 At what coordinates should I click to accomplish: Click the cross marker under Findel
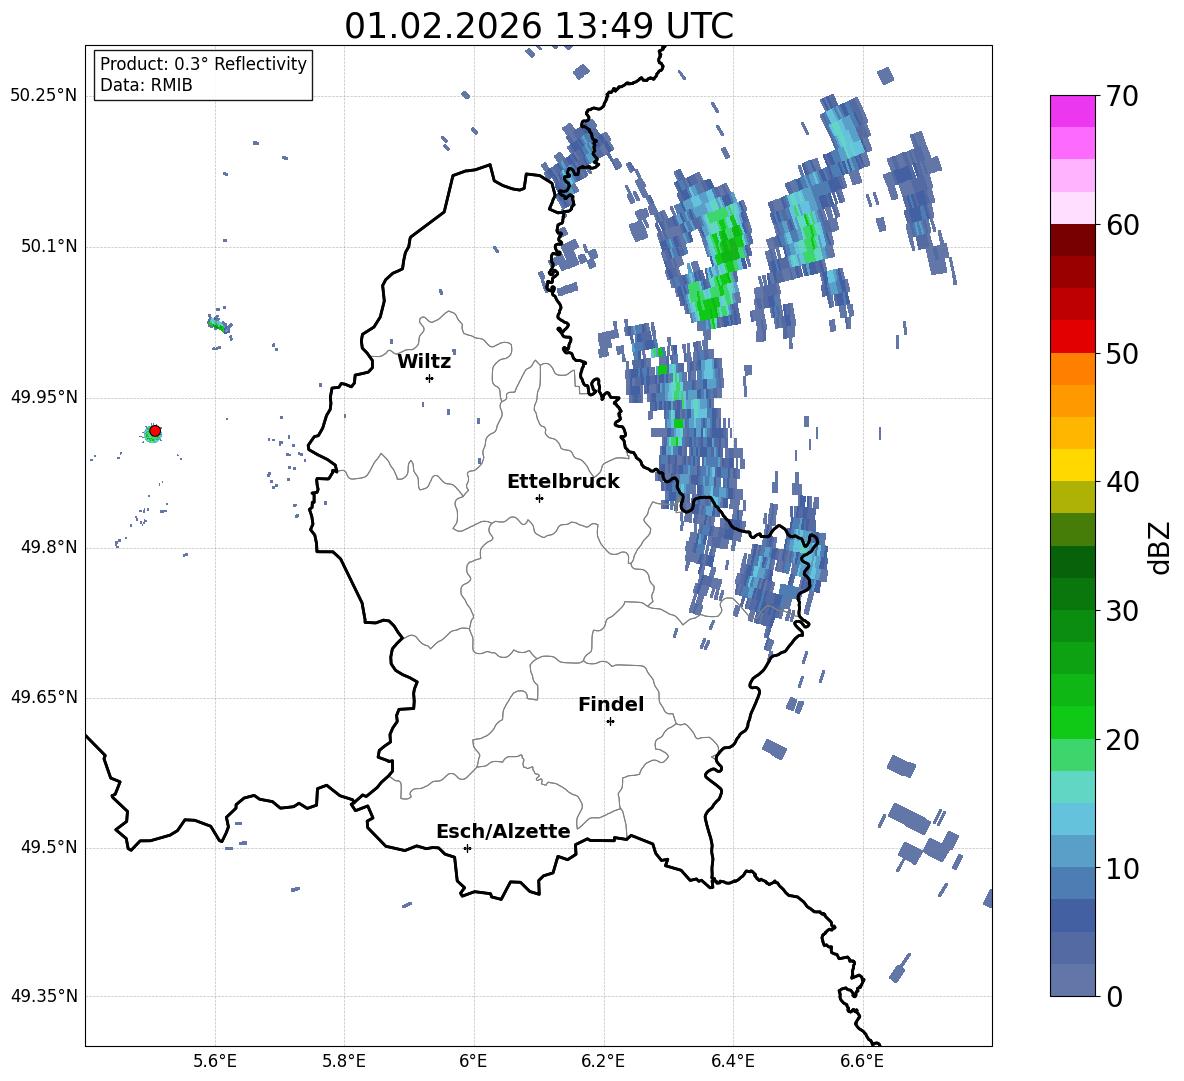click(610, 722)
